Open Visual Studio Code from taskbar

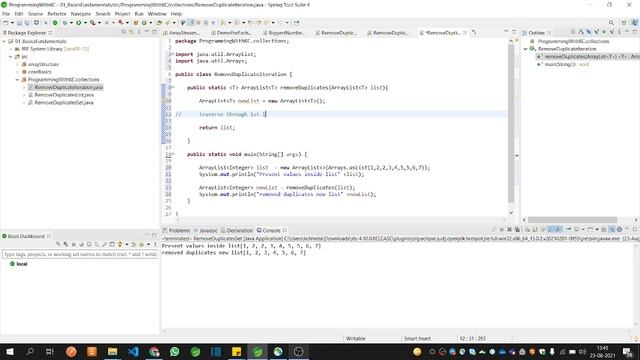[x=133, y=351]
